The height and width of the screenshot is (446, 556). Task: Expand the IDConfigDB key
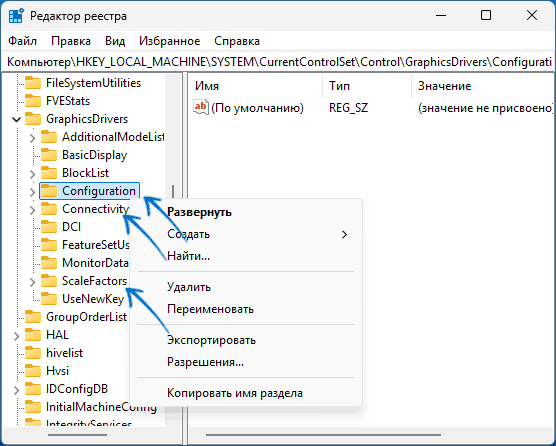(16, 390)
